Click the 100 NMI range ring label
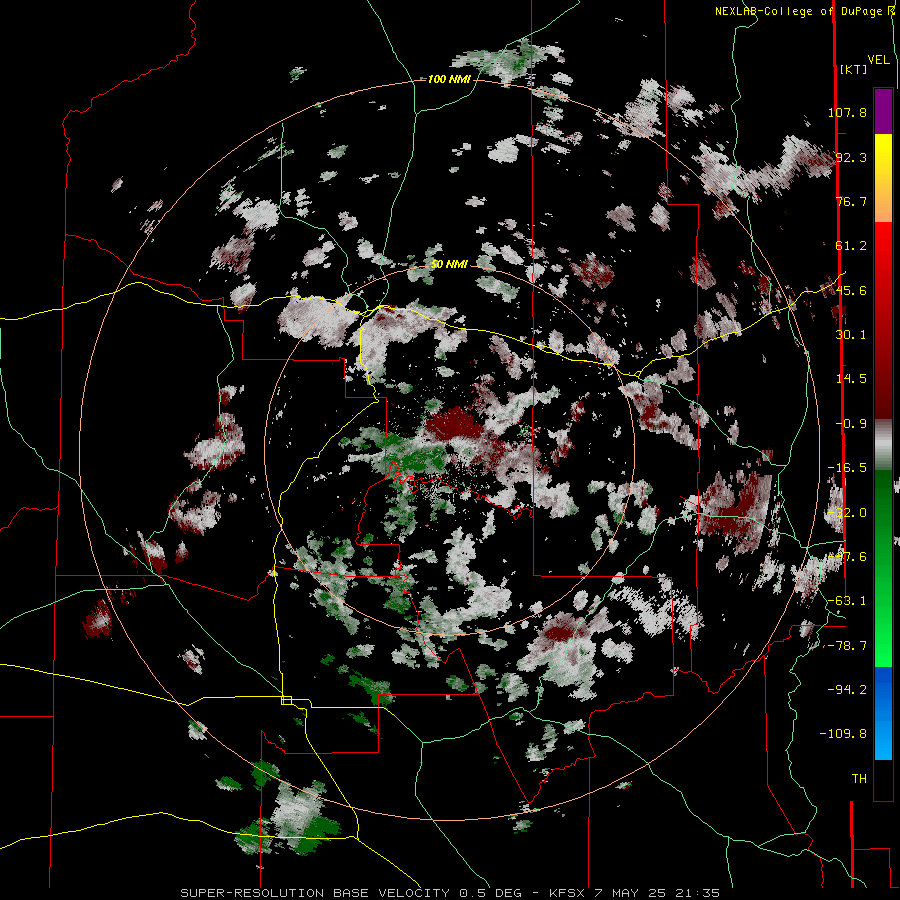The width and height of the screenshot is (900, 900). pos(449,79)
